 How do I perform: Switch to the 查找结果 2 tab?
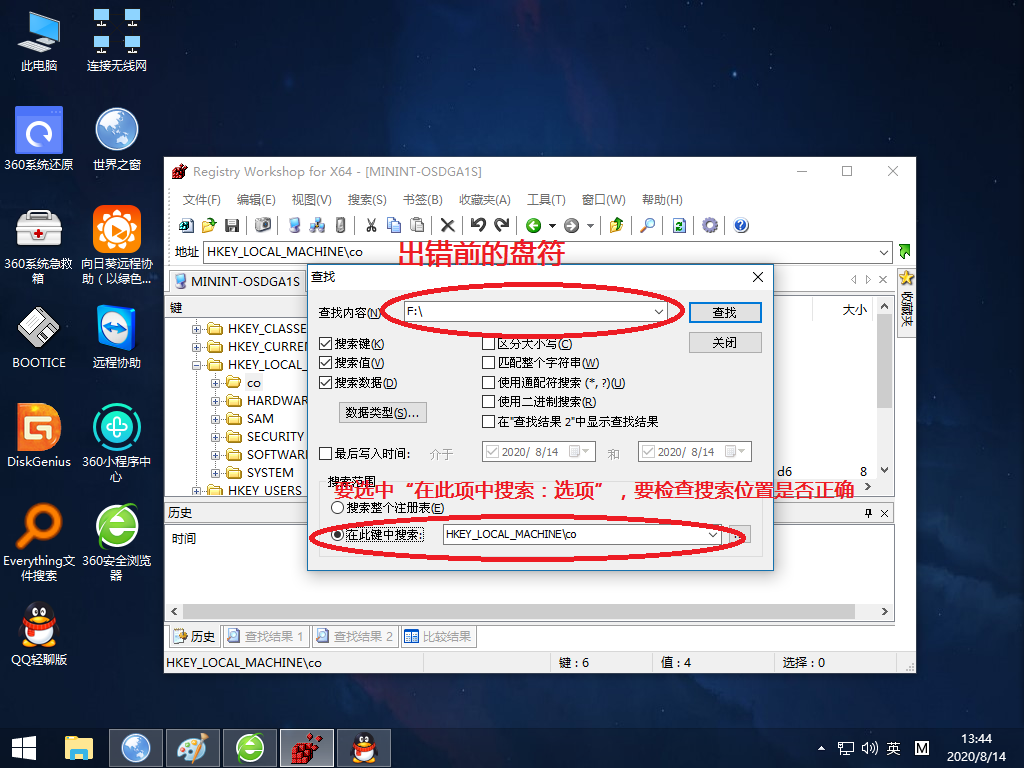coord(355,636)
